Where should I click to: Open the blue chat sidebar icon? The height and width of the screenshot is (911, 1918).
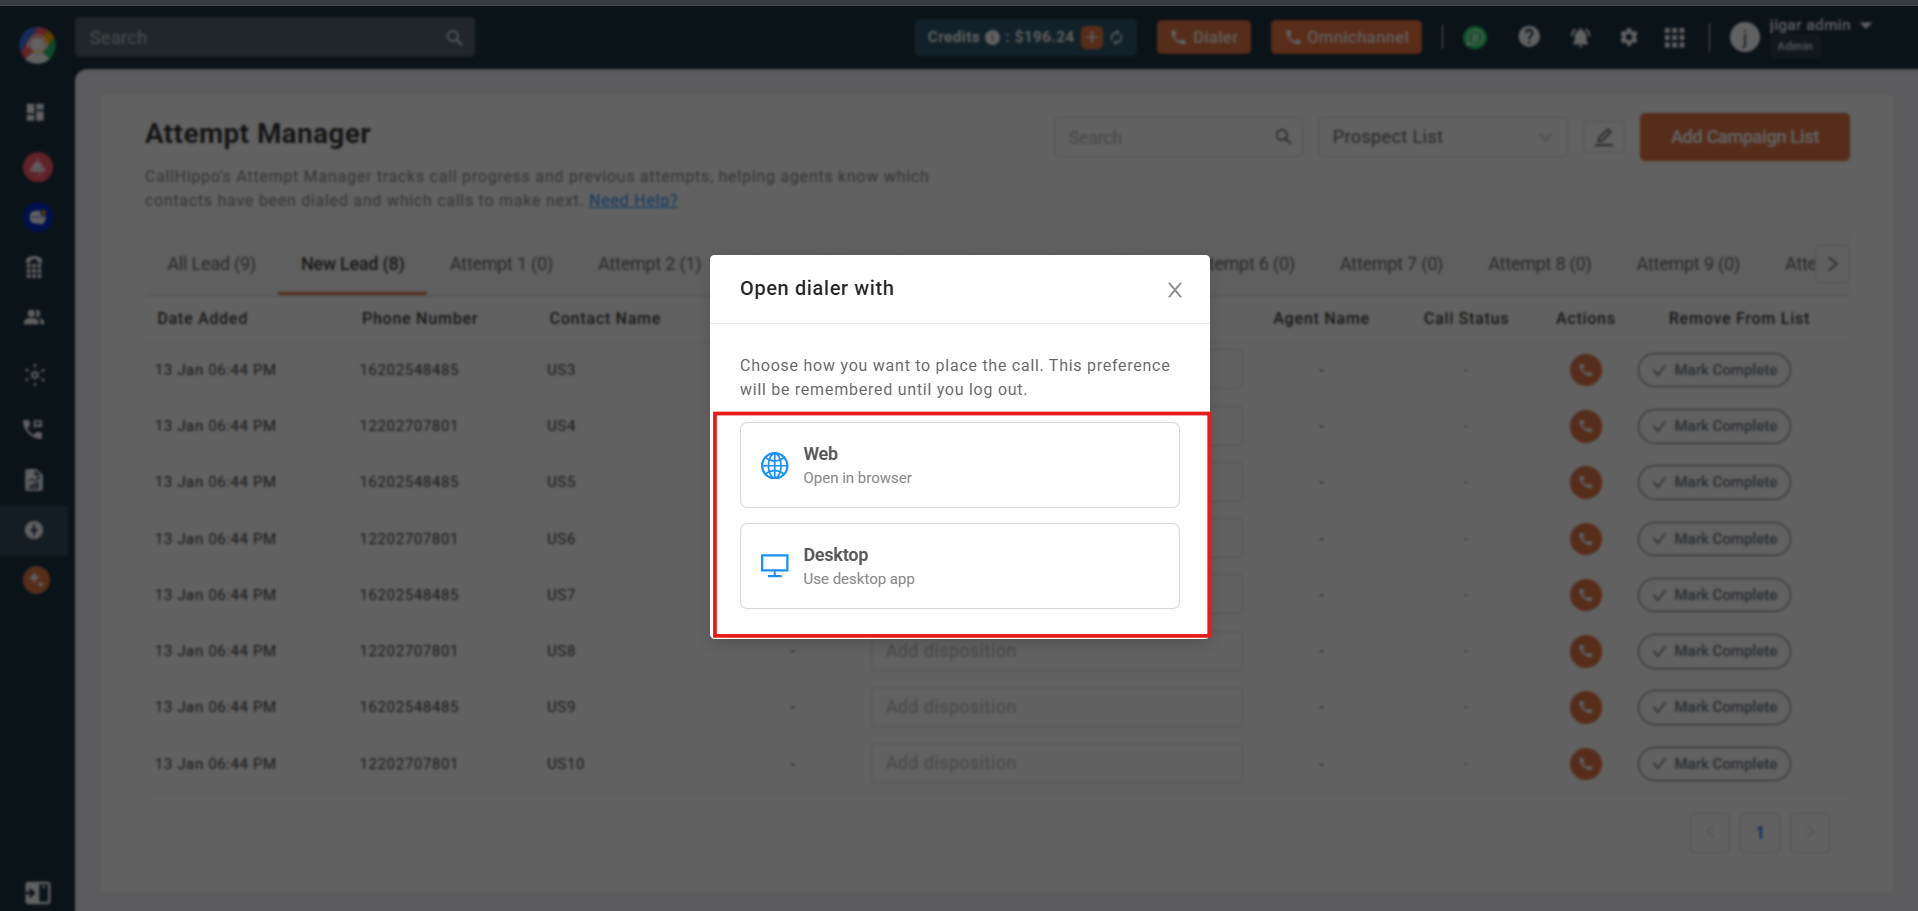tap(37, 217)
